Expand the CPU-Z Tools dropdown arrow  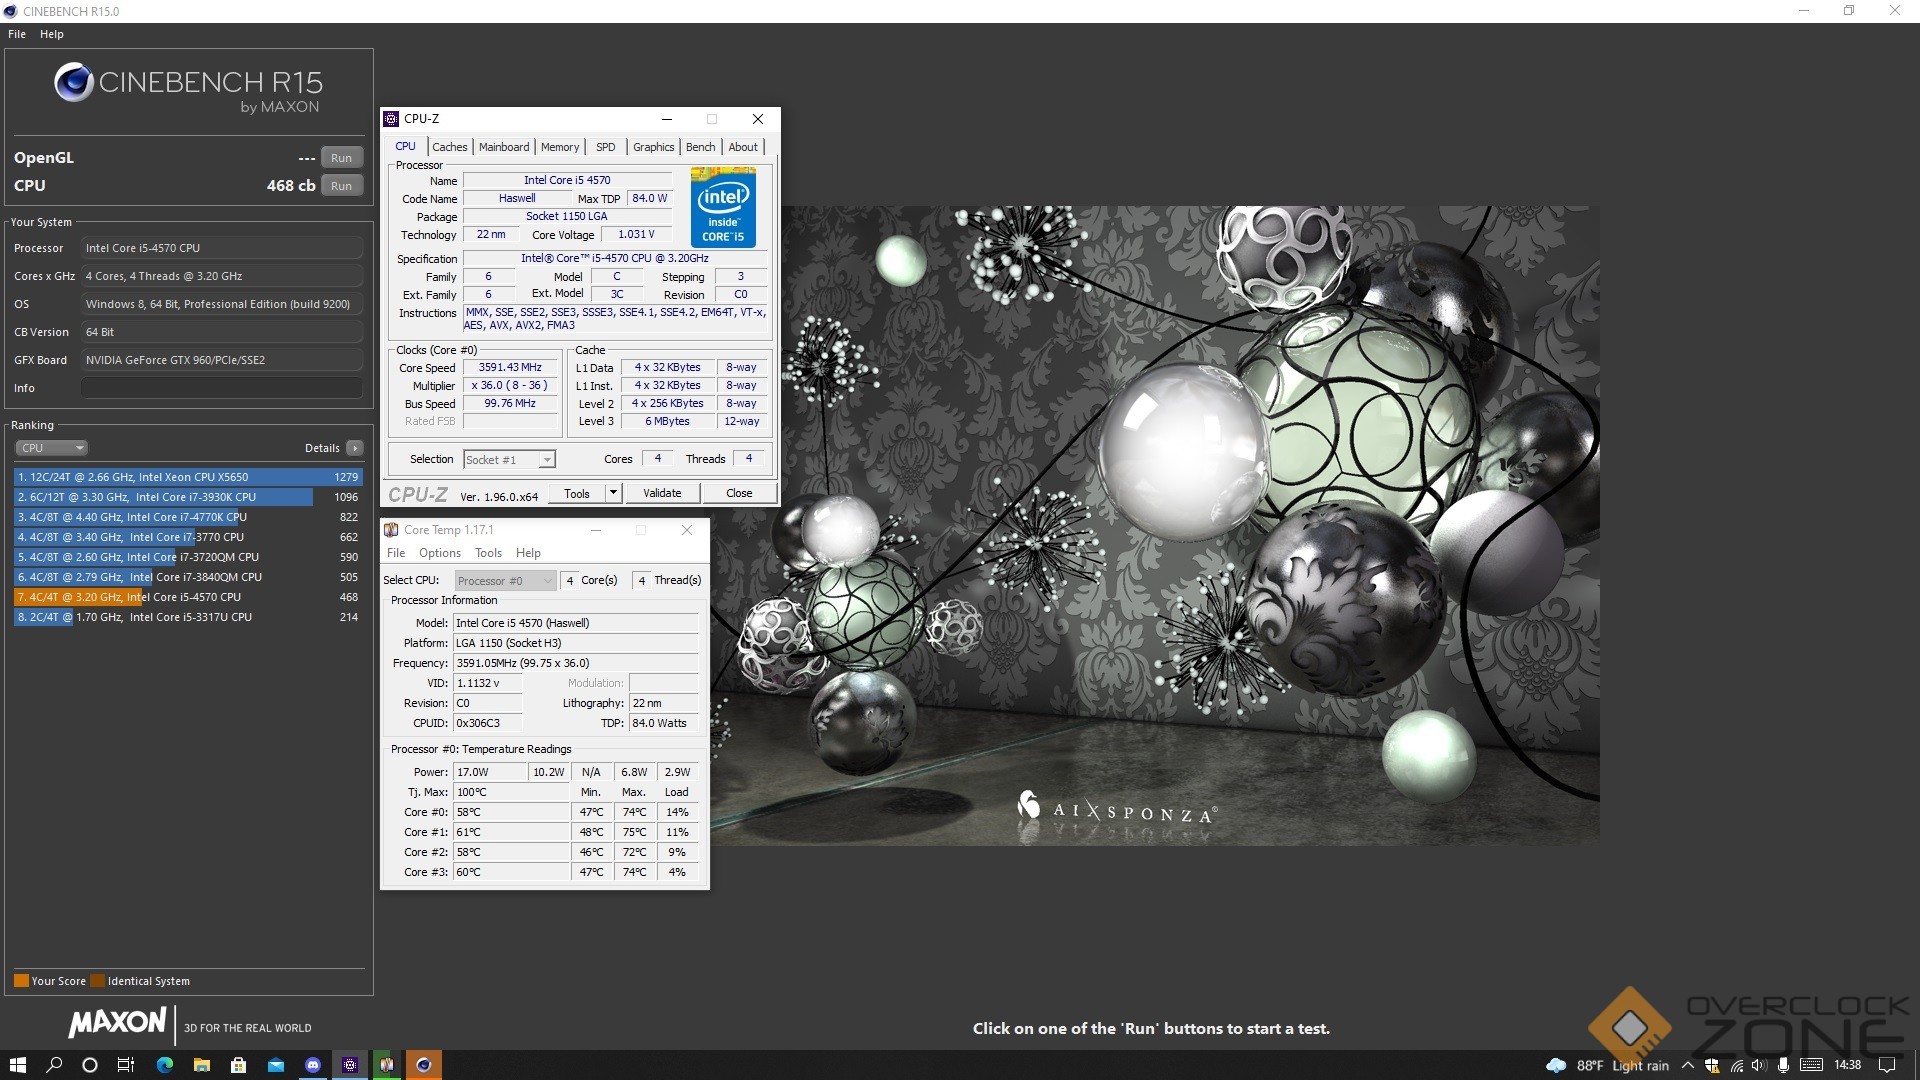pos(613,493)
